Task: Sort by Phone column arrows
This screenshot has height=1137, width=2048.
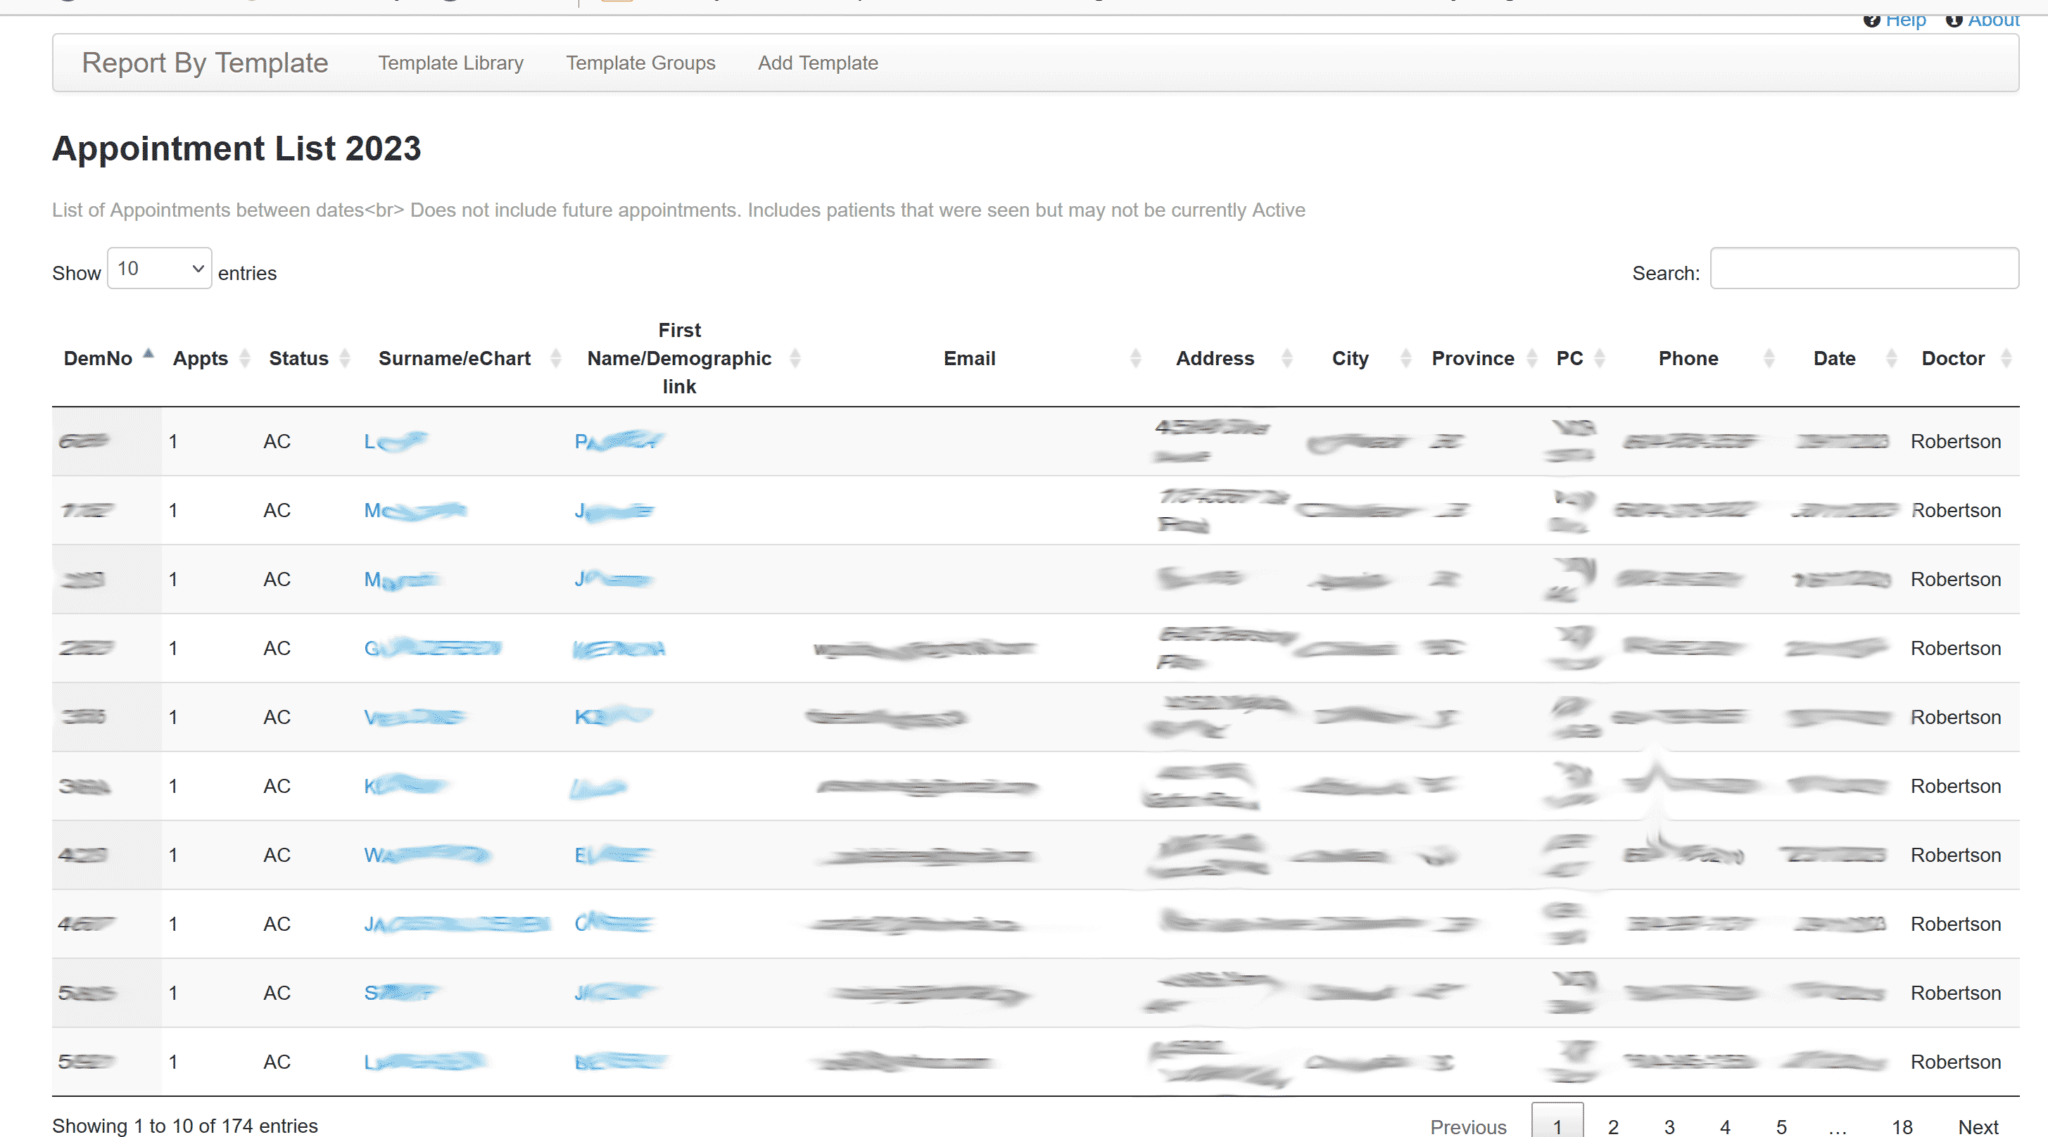Action: [1768, 359]
